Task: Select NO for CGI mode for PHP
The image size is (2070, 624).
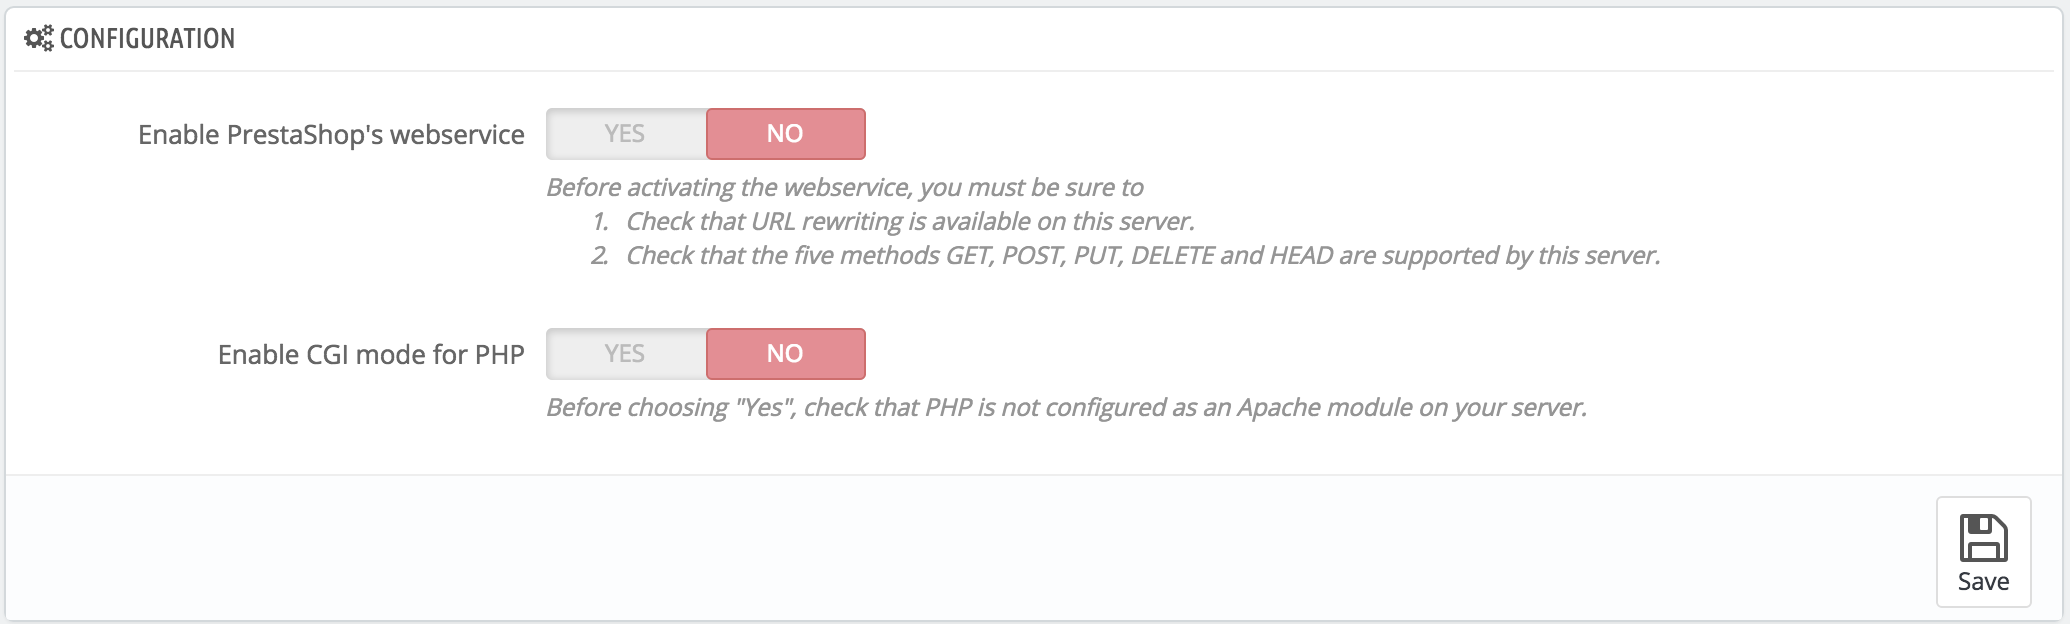Action: pyautogui.click(x=785, y=354)
